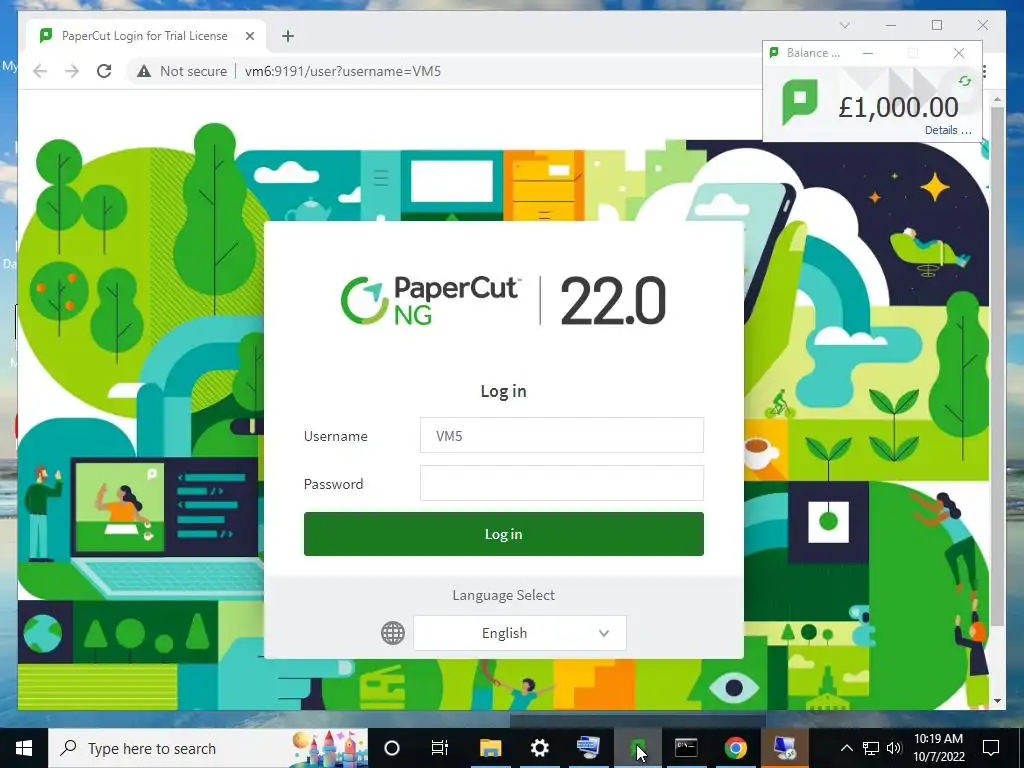Click the taskbar search box
The image size is (1024, 768).
(x=208, y=748)
